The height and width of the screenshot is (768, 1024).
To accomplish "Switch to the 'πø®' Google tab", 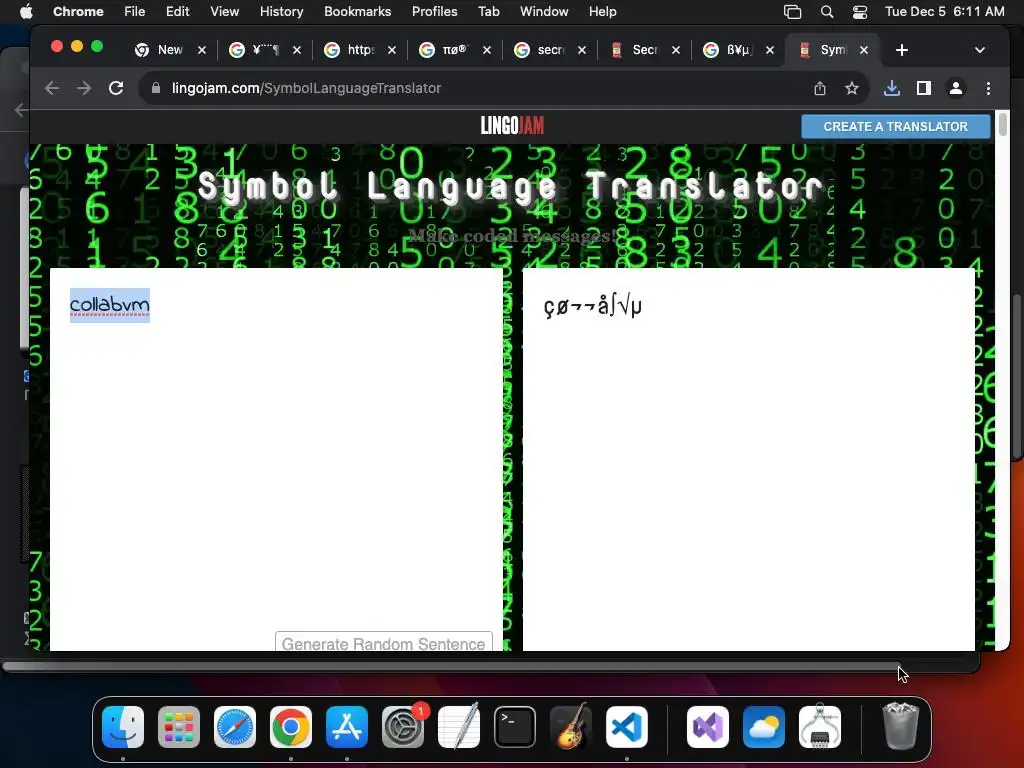I will (445, 50).
